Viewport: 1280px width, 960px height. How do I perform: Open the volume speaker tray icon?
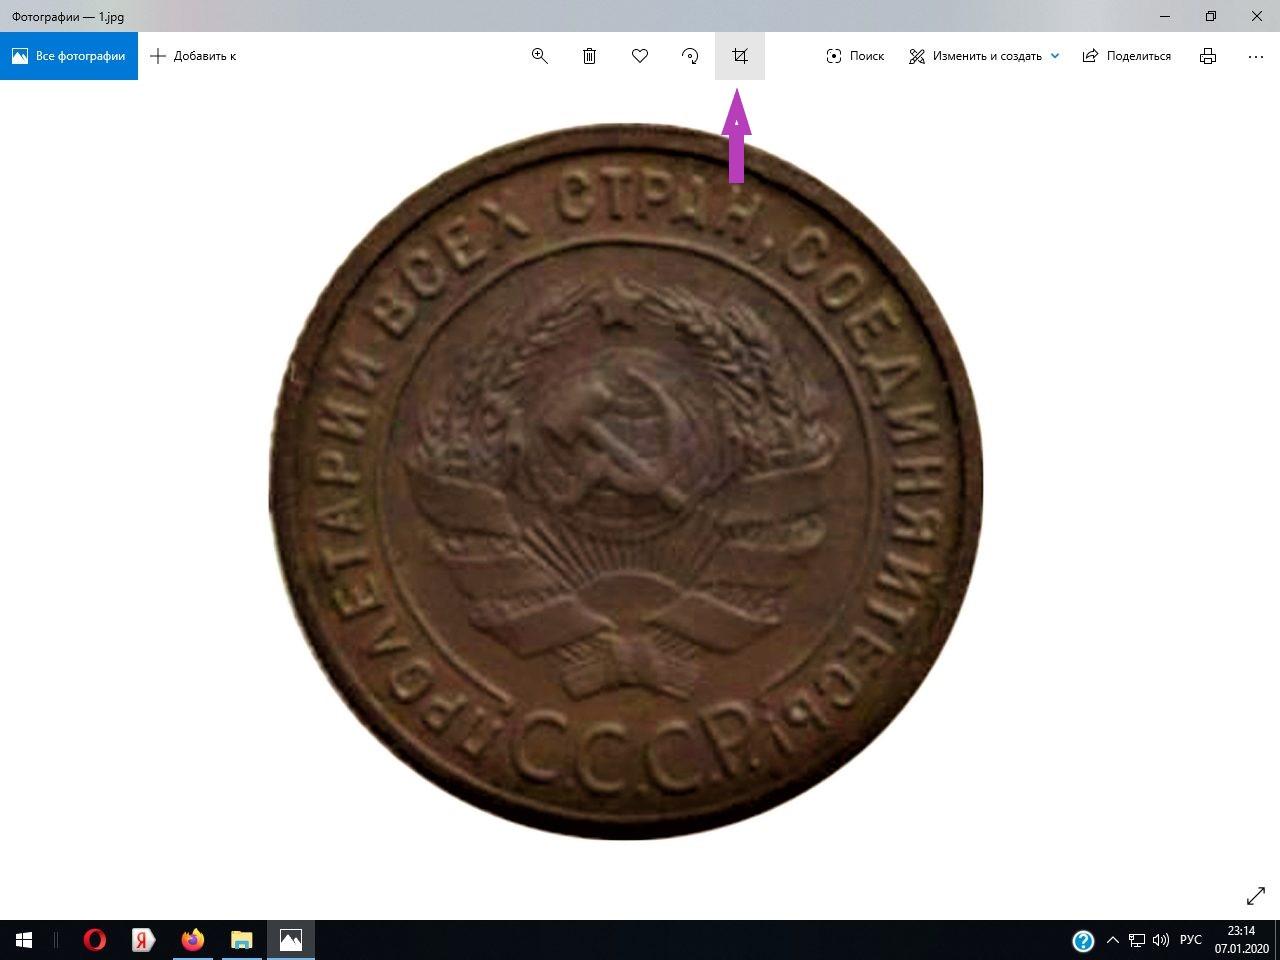pyautogui.click(x=1161, y=940)
